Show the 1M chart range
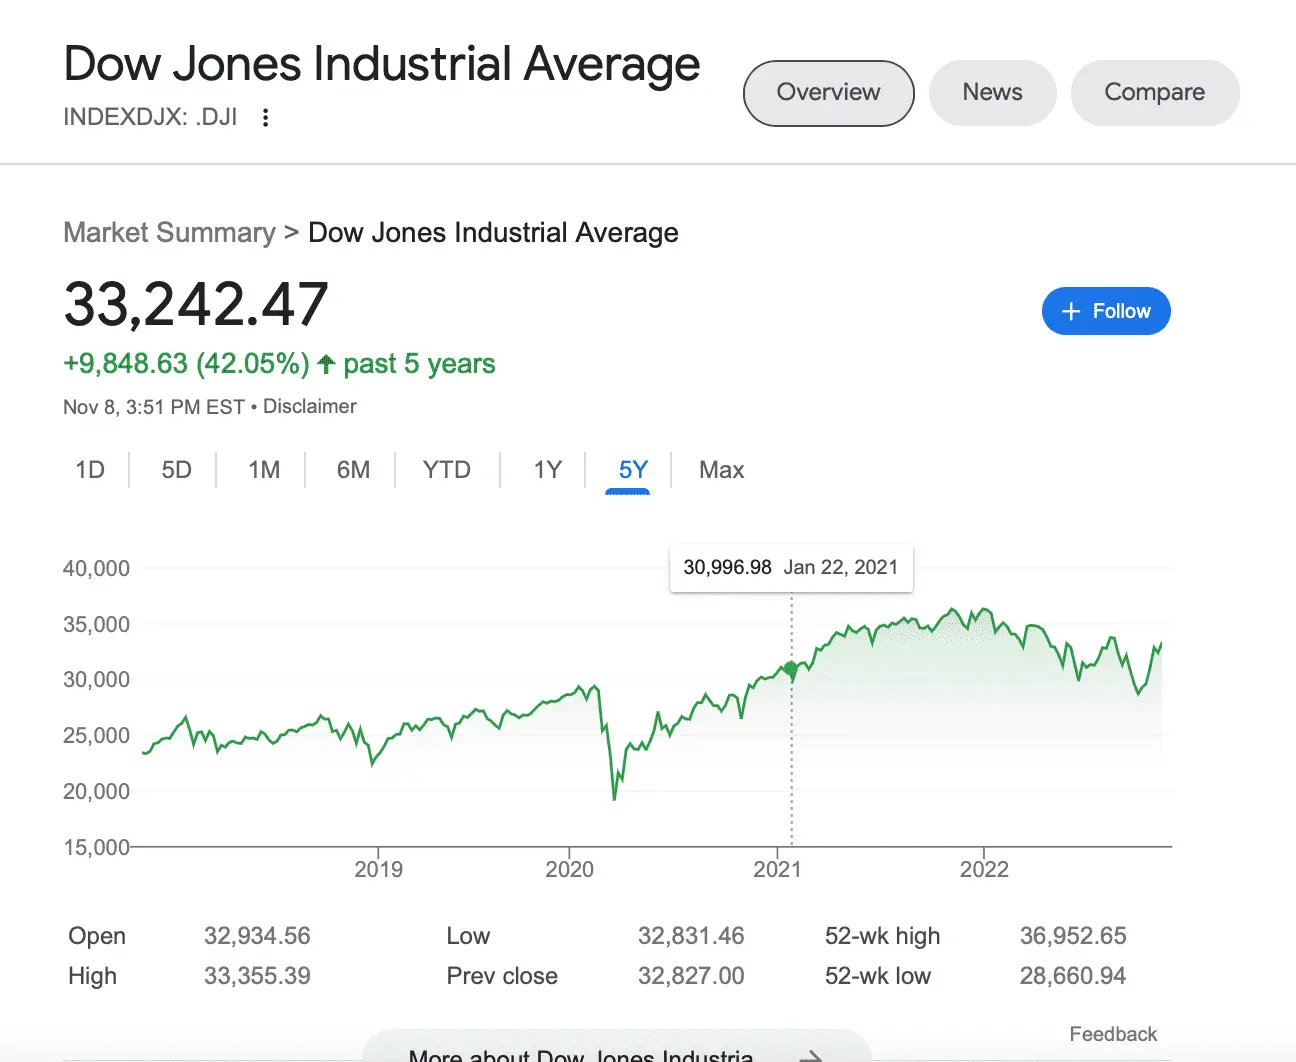The width and height of the screenshot is (1296, 1062). point(264,470)
